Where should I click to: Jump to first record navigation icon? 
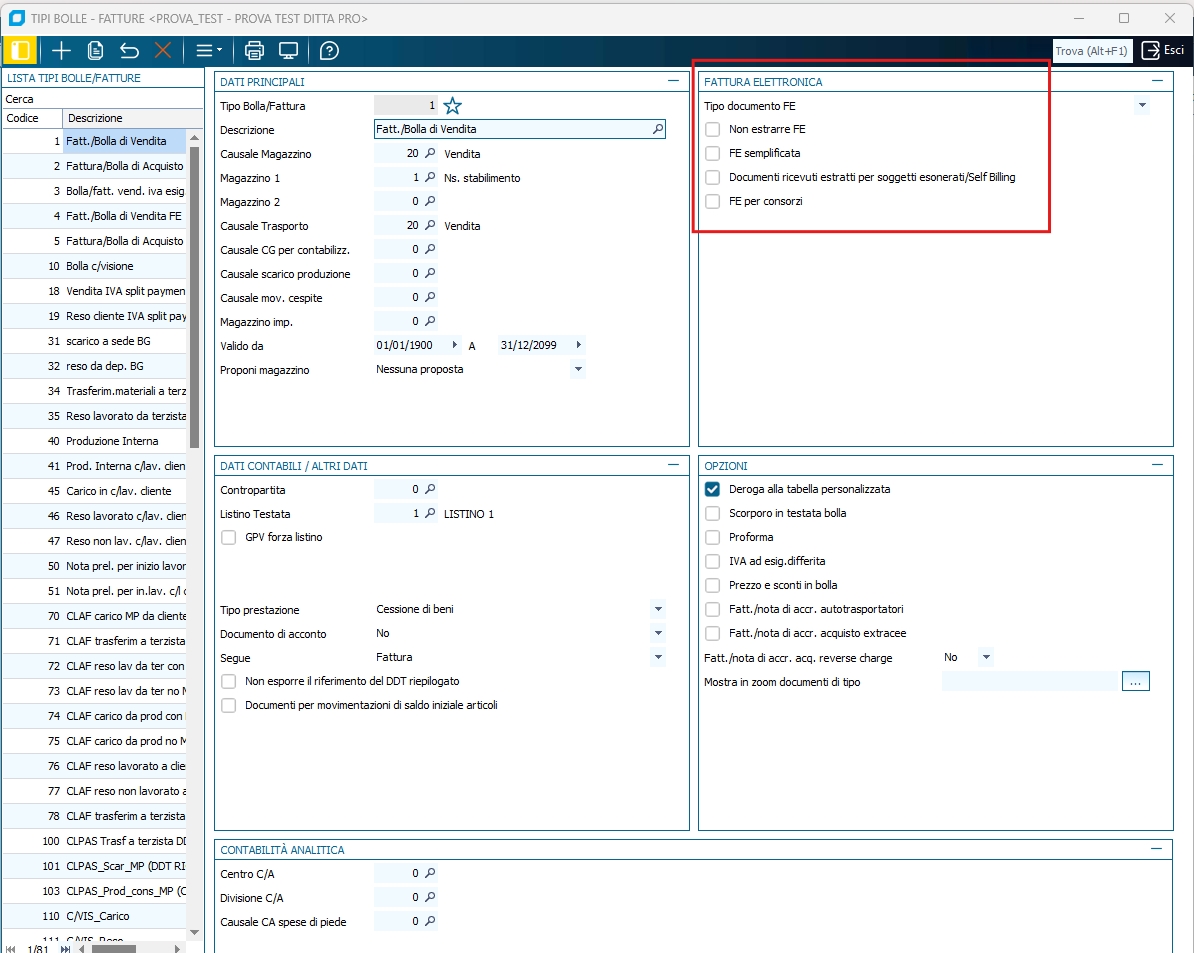[11, 948]
